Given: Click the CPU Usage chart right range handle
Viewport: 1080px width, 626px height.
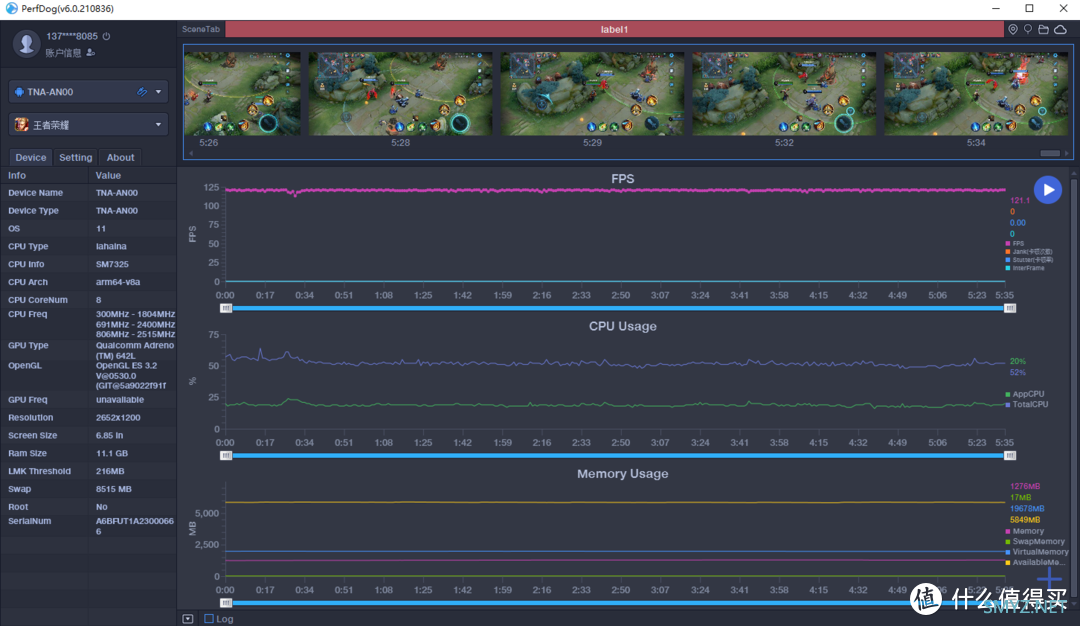Looking at the screenshot, I should point(1010,455).
